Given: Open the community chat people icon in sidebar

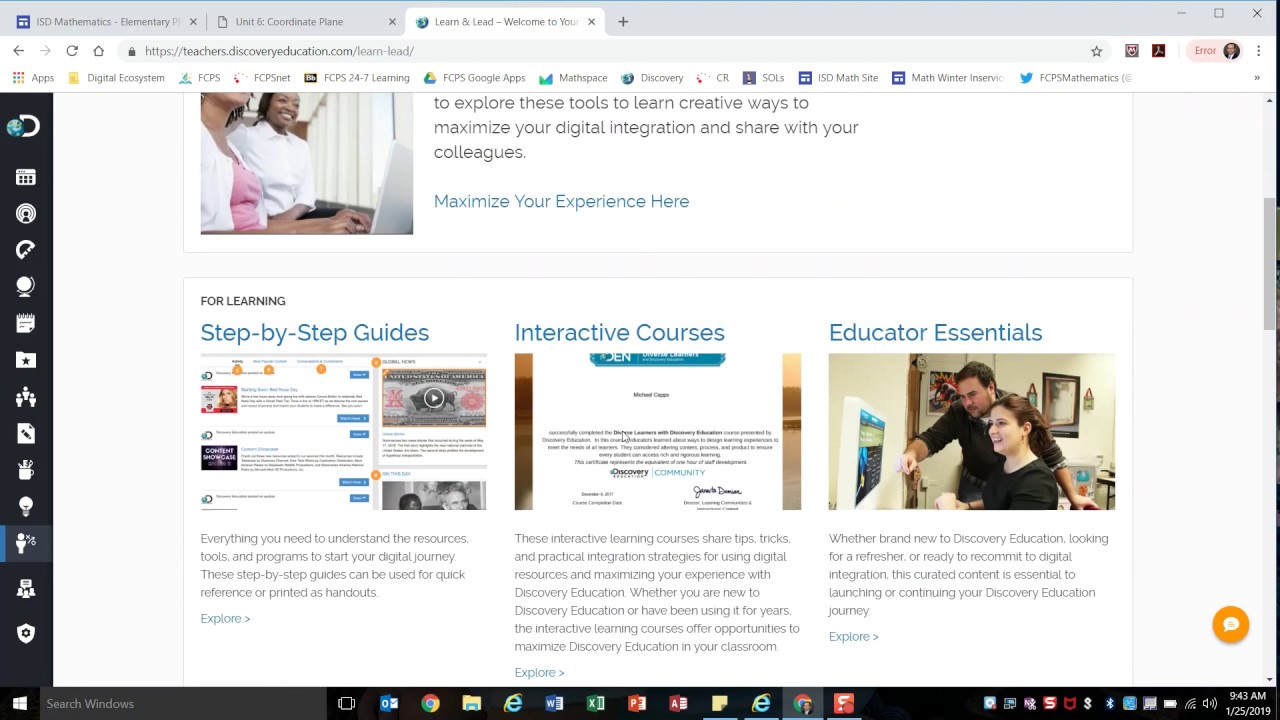Looking at the screenshot, I should [26, 589].
